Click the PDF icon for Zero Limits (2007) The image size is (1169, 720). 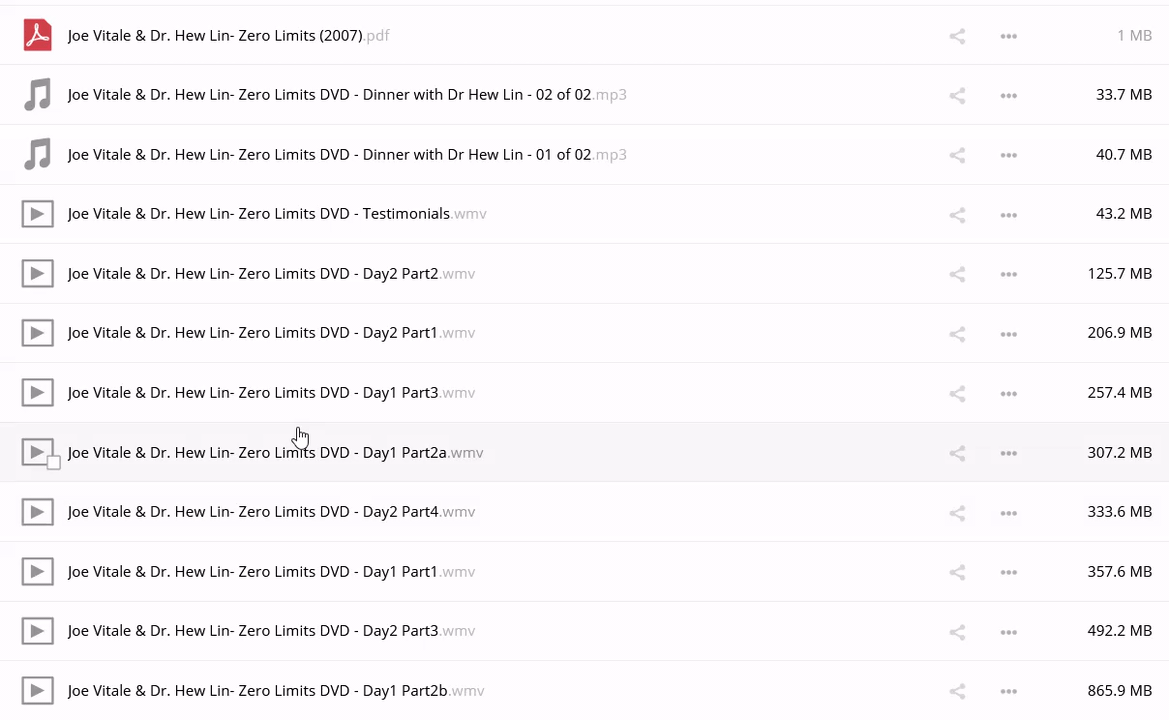pos(37,36)
